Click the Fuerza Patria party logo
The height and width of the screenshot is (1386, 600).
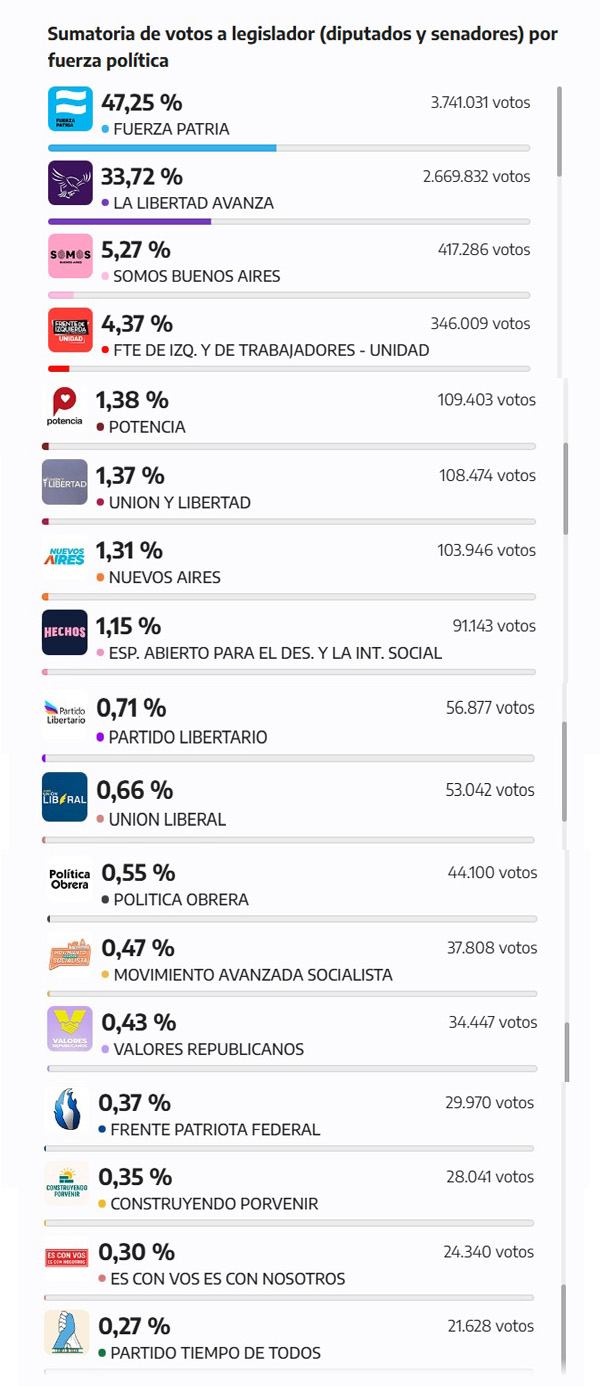point(70,109)
